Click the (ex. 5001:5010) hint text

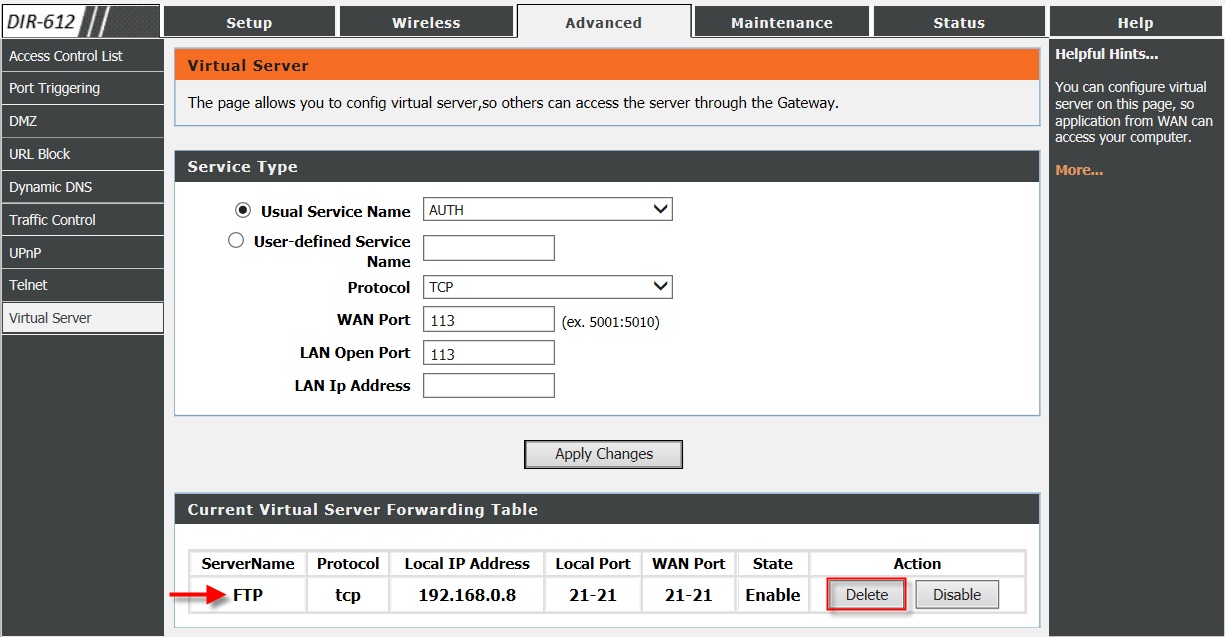610,322
